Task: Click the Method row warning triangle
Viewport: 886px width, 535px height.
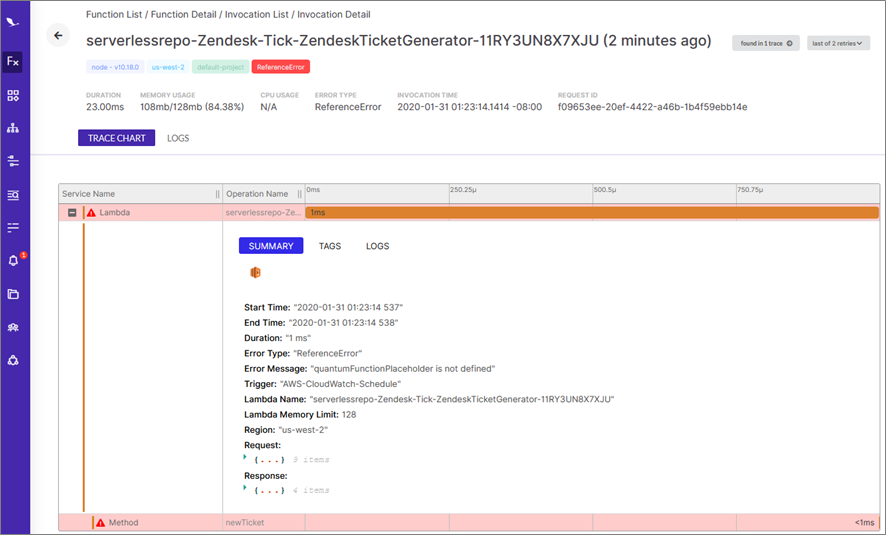Action: coord(101,523)
